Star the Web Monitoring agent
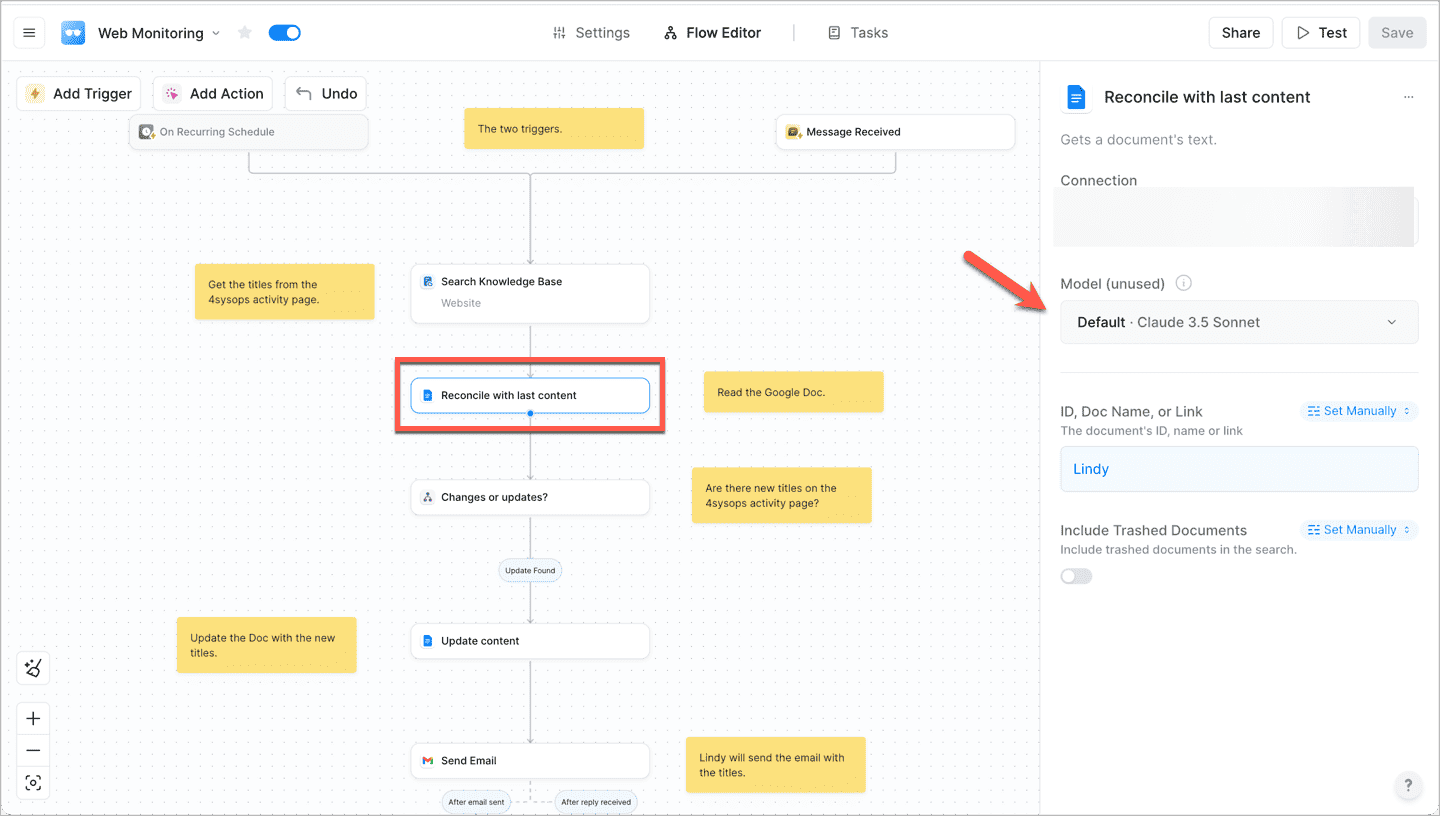The height and width of the screenshot is (816, 1440). 245,33
